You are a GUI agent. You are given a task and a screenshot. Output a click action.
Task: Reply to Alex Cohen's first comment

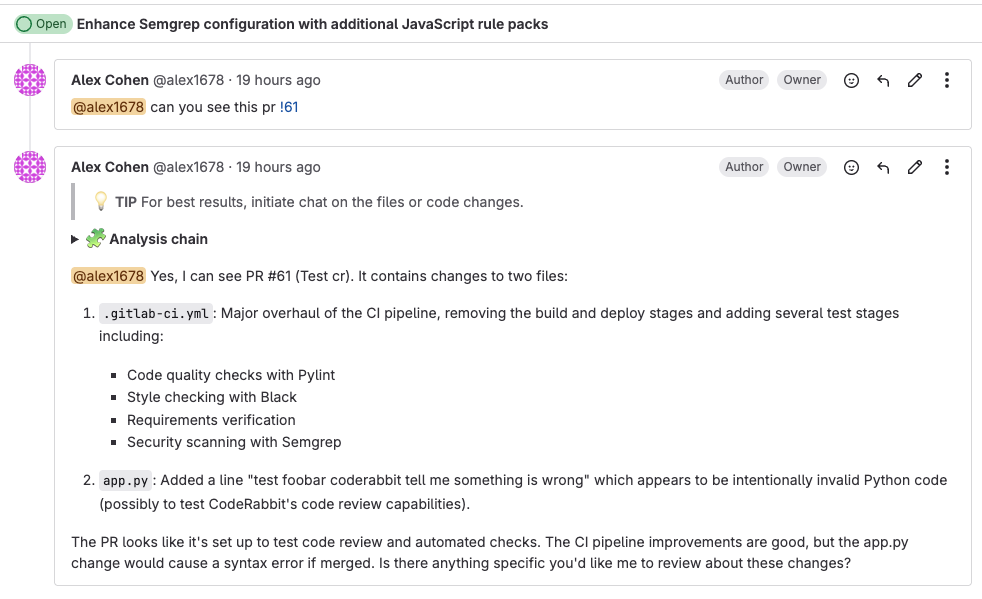883,80
